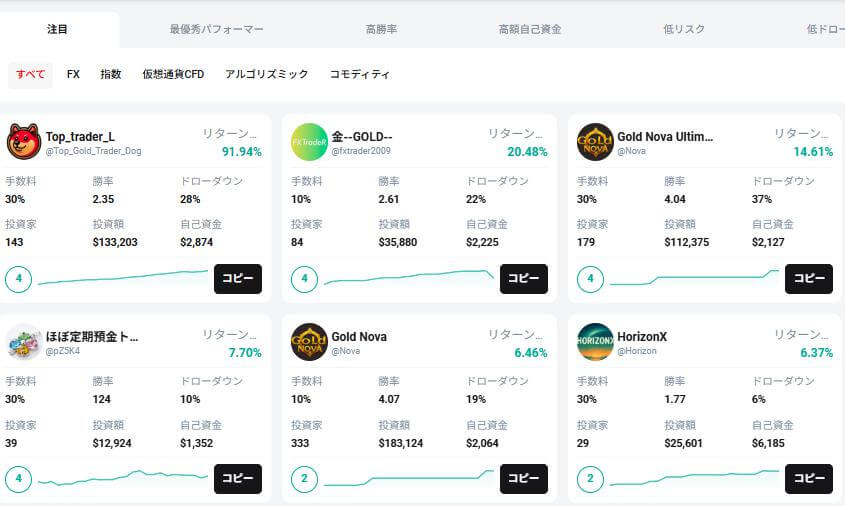
Task: Open Gold Nova Ultim... avatar icon
Action: tap(595, 142)
